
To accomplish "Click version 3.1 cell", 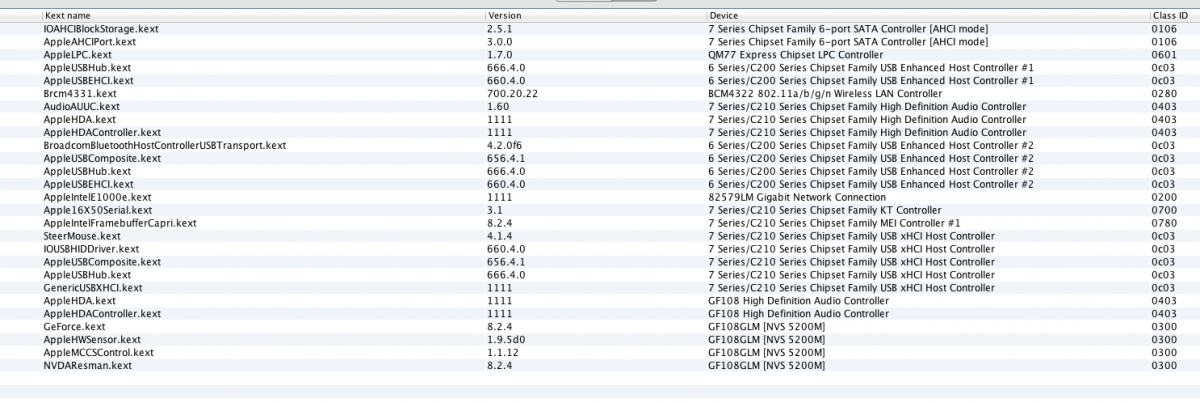I will [x=493, y=210].
